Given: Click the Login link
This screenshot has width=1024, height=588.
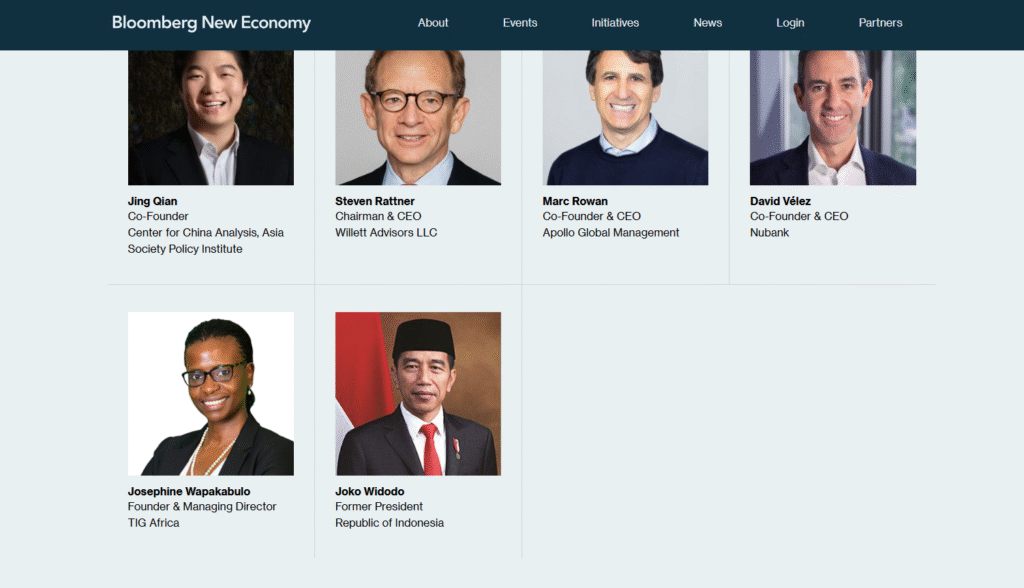Looking at the screenshot, I should [790, 23].
